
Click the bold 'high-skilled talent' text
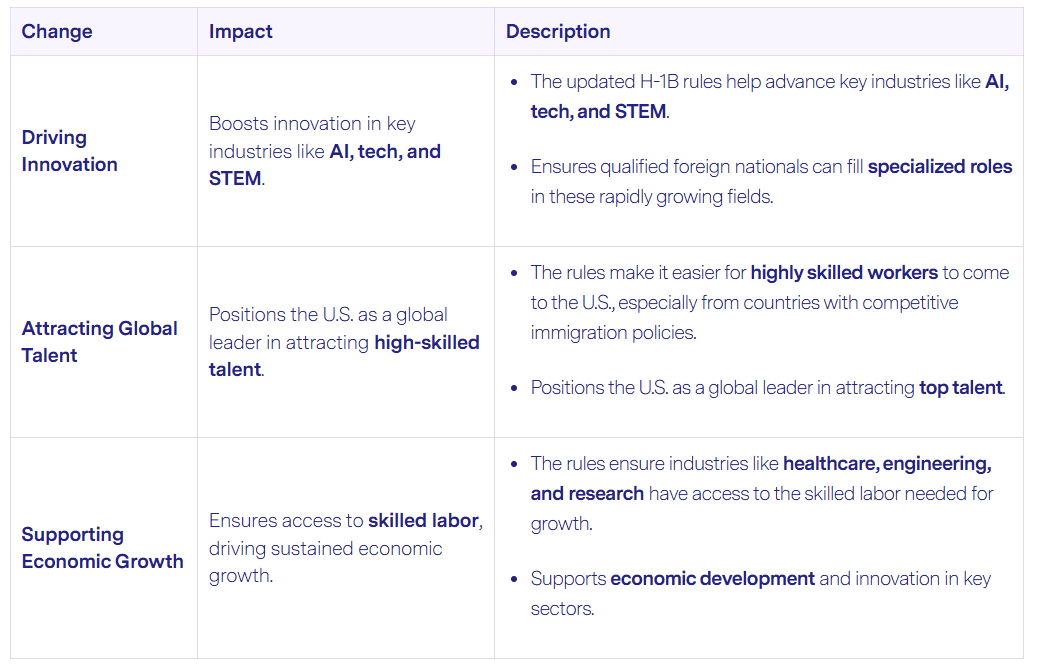point(344,356)
